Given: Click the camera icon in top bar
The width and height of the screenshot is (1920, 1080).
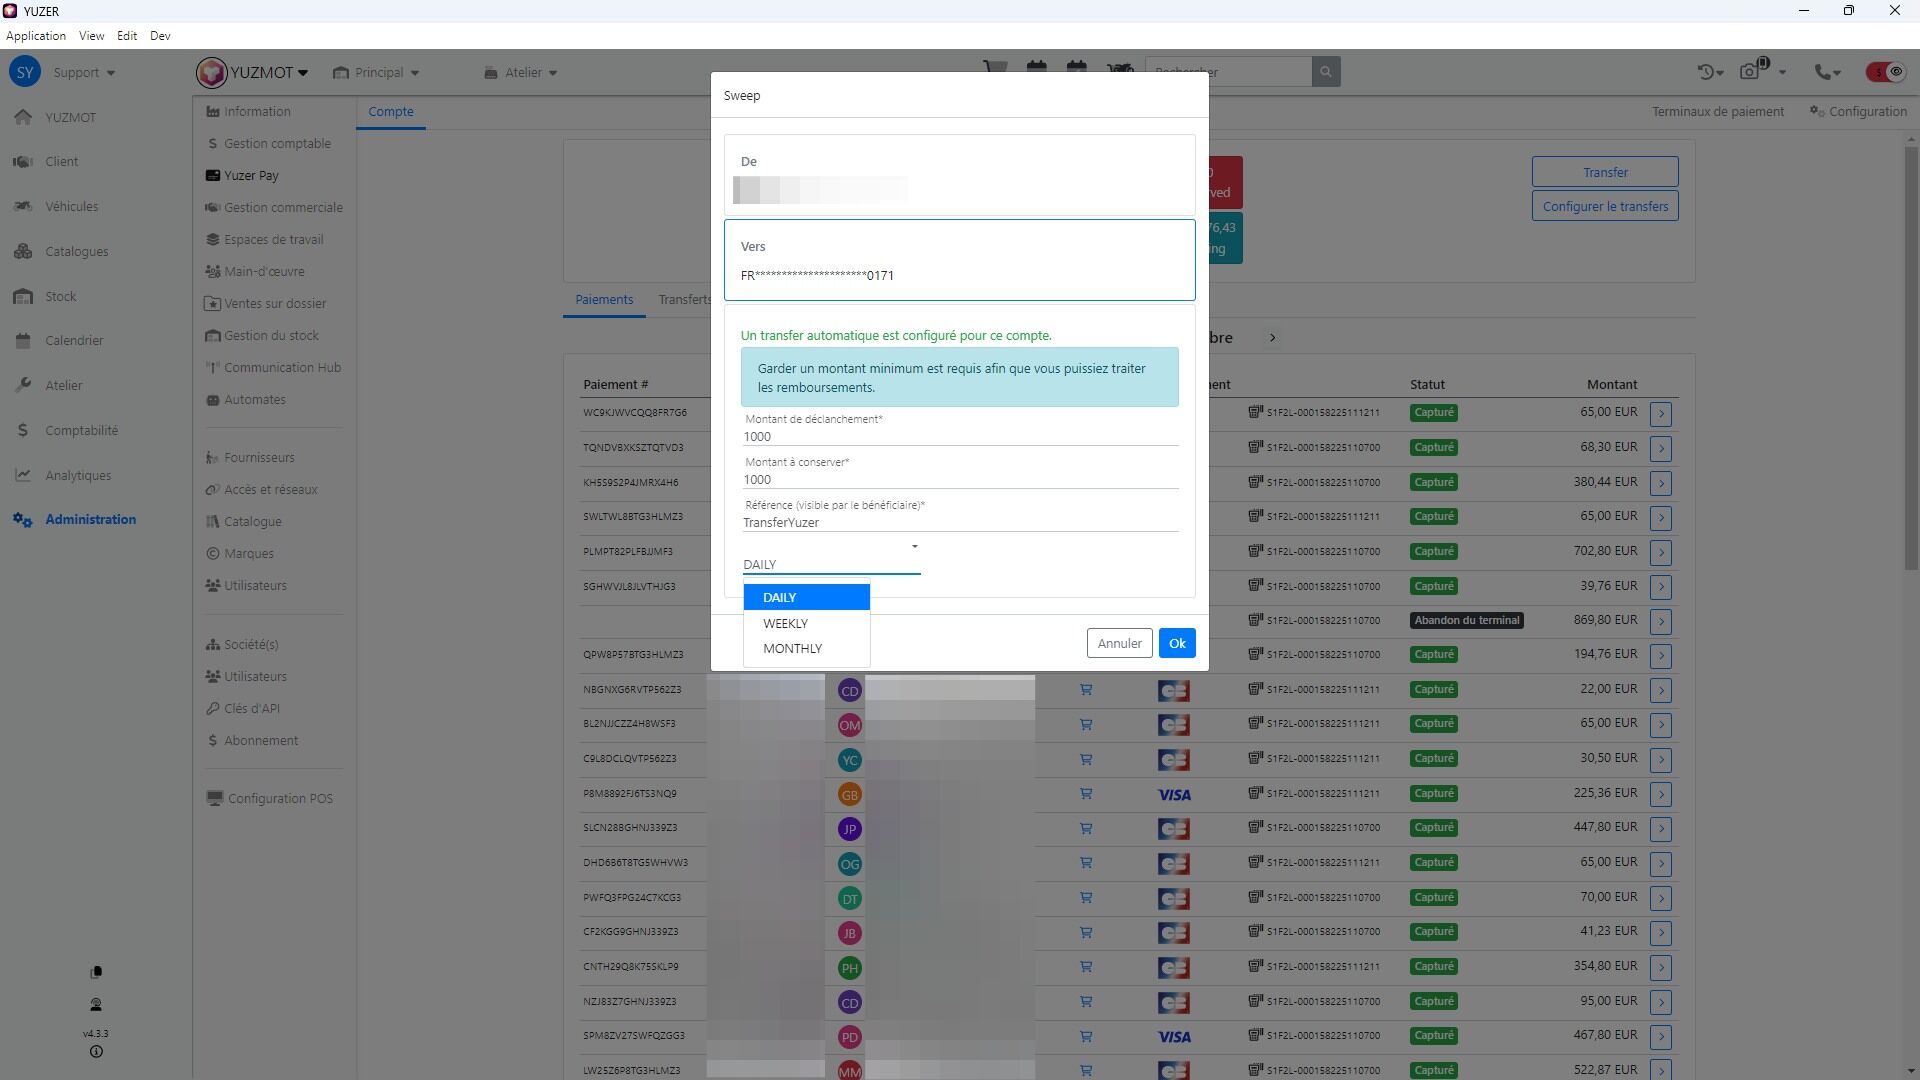Looking at the screenshot, I should coord(1750,72).
